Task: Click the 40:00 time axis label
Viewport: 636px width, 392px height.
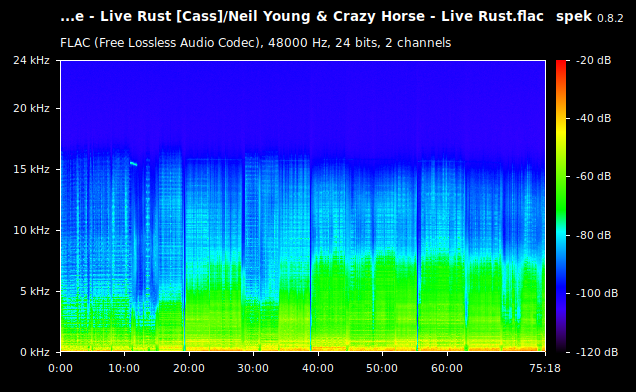Action: pos(318,368)
